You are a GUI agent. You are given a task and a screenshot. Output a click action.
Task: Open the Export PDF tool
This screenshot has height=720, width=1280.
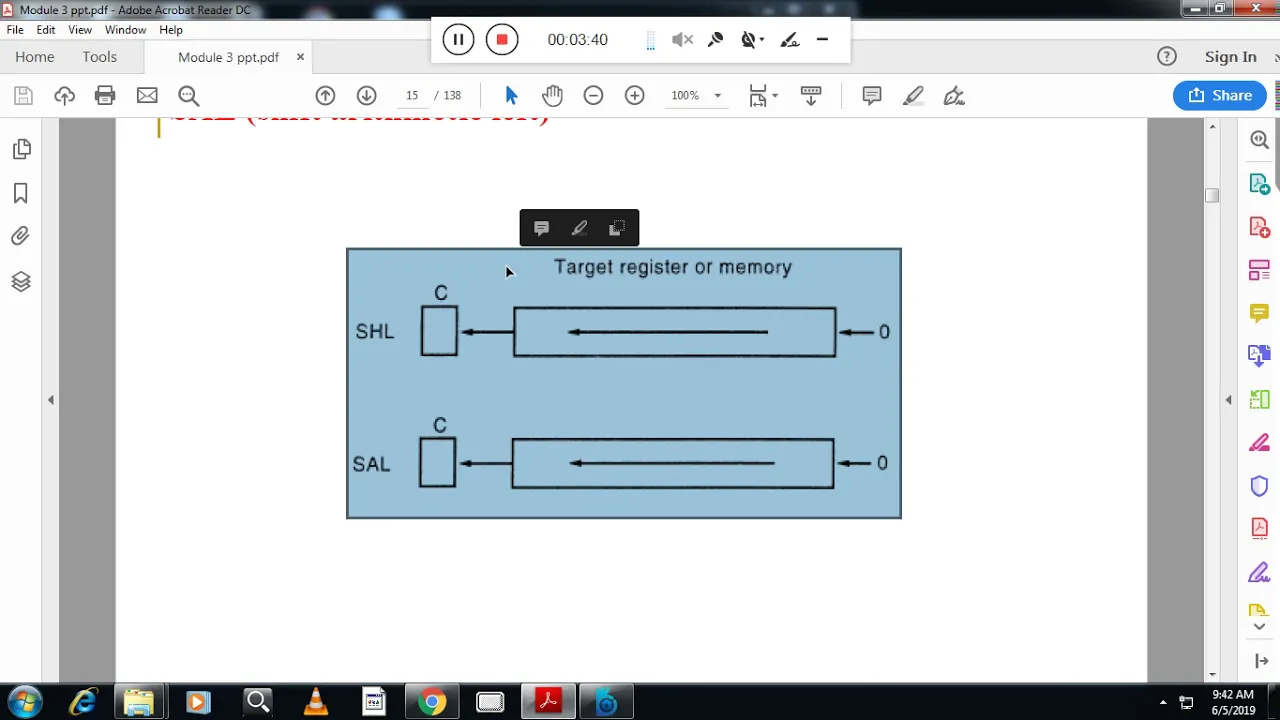[x=1259, y=184]
